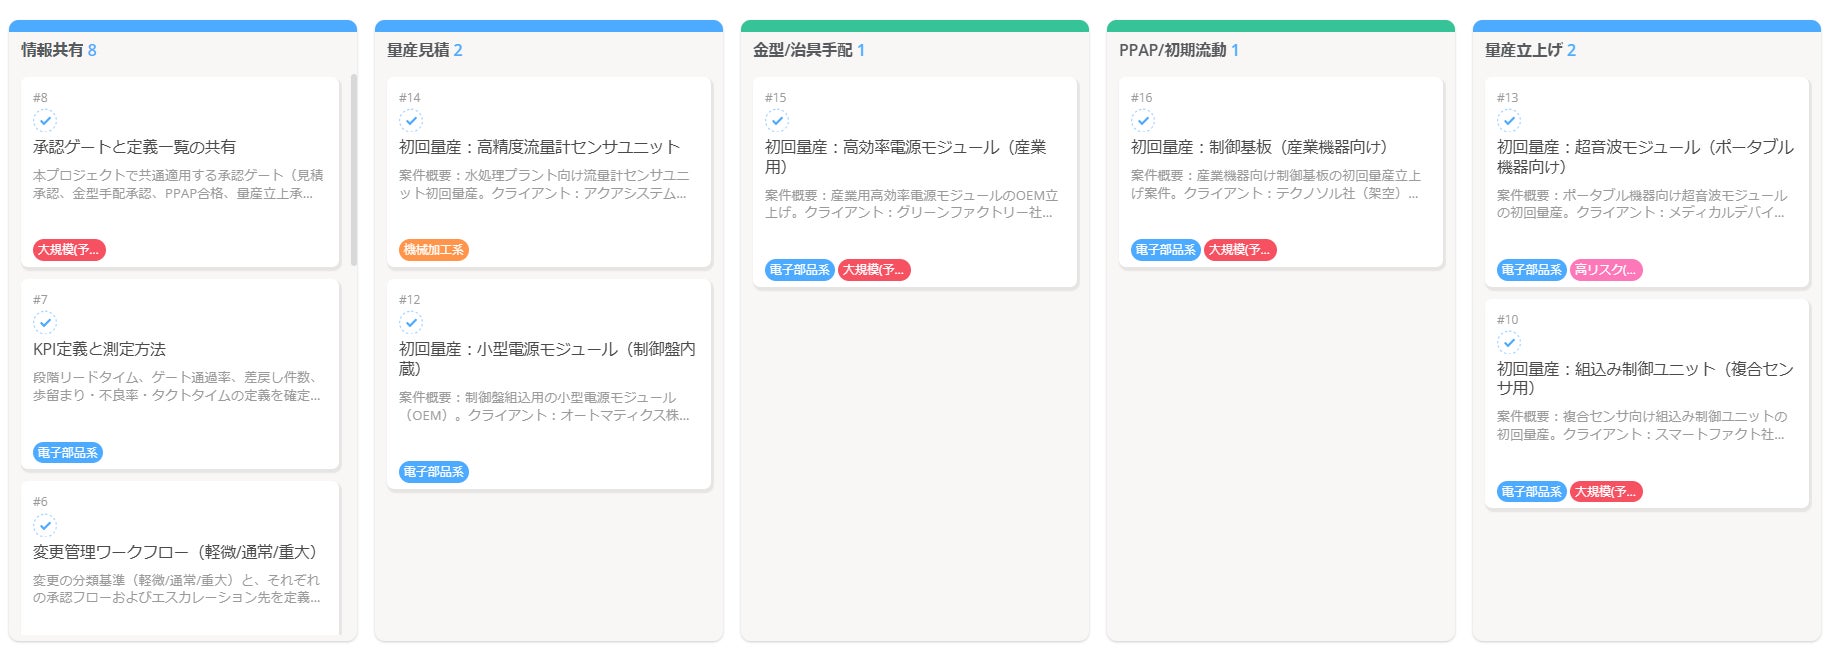Click the 情報共有 column's vertical scrollbar
1836x653 pixels.
pos(354,170)
